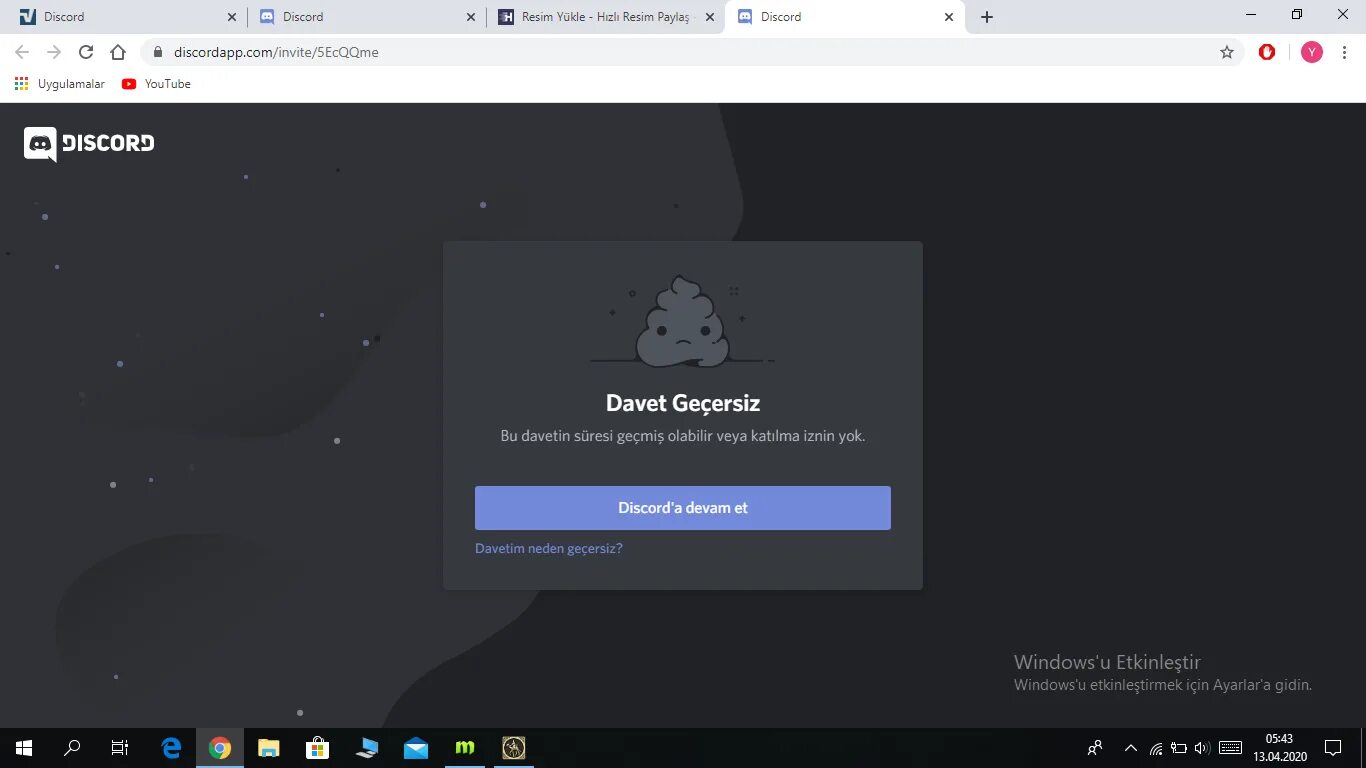
Task: Open a new browser tab
Action: coord(987,17)
